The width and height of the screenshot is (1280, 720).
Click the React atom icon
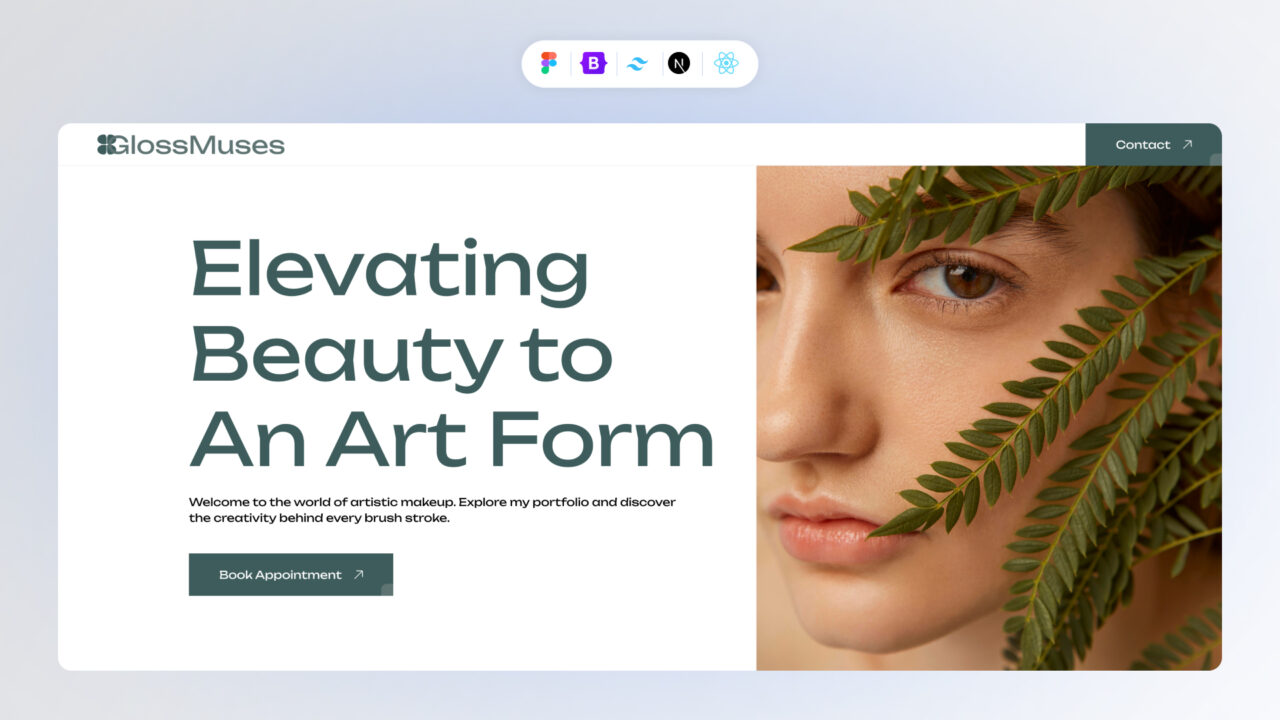point(726,63)
